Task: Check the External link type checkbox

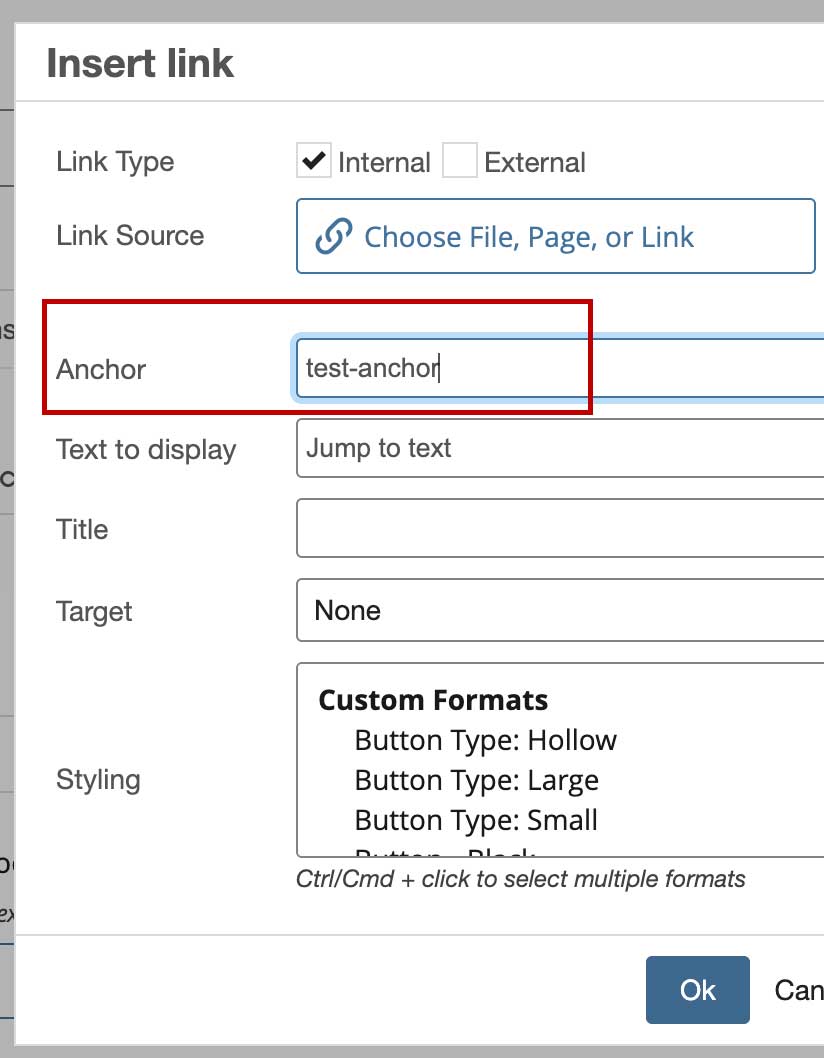Action: click(x=460, y=161)
